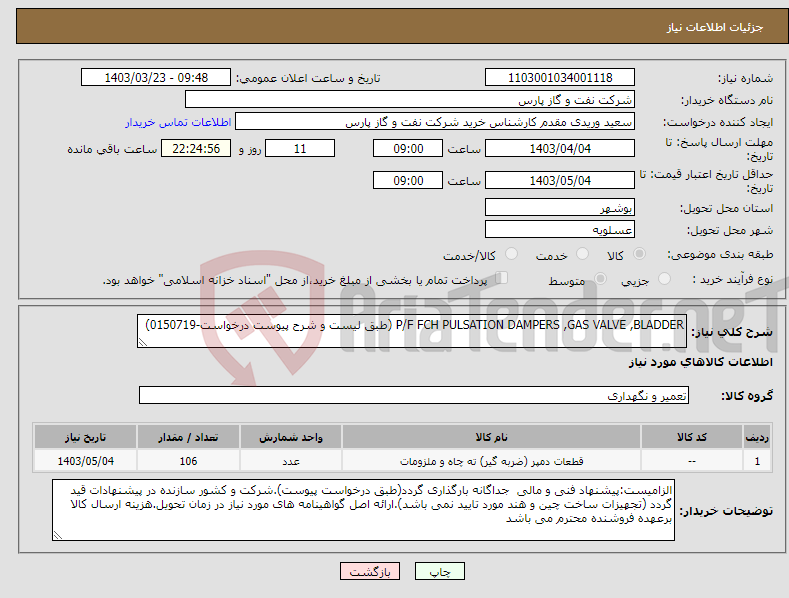Click the resize handle of buyer notes textarea

click(58, 535)
